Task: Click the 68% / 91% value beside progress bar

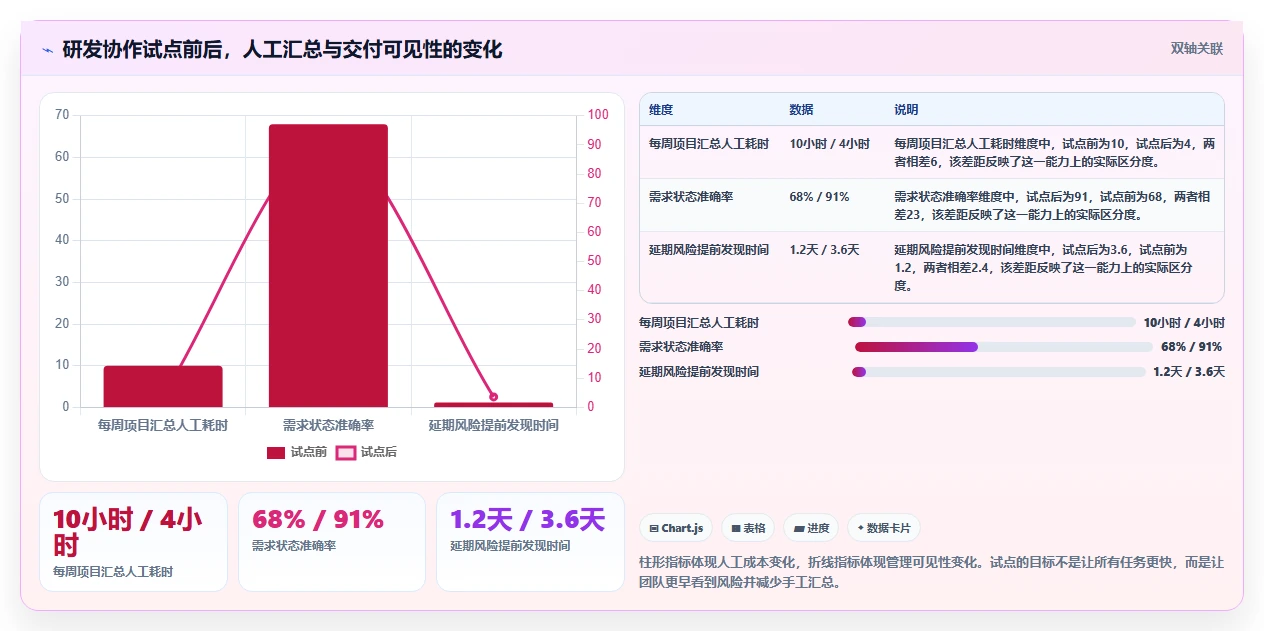Action: 1191,347
